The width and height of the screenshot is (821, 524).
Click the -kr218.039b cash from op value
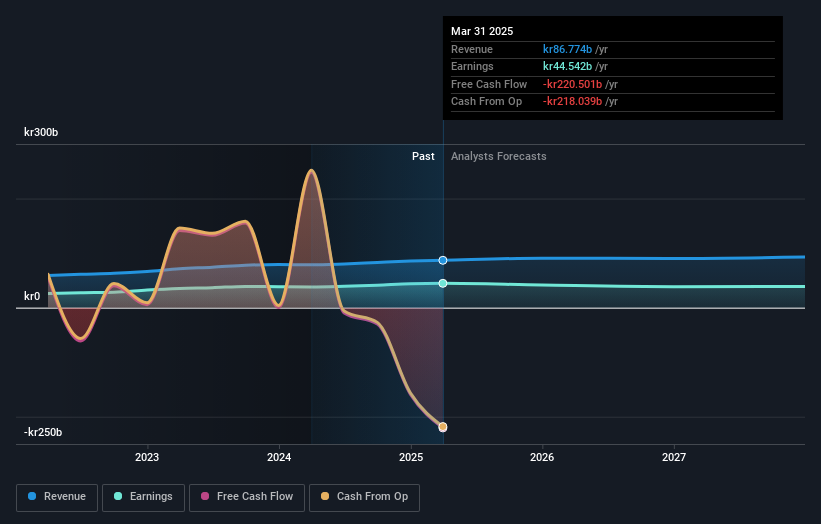tap(572, 102)
